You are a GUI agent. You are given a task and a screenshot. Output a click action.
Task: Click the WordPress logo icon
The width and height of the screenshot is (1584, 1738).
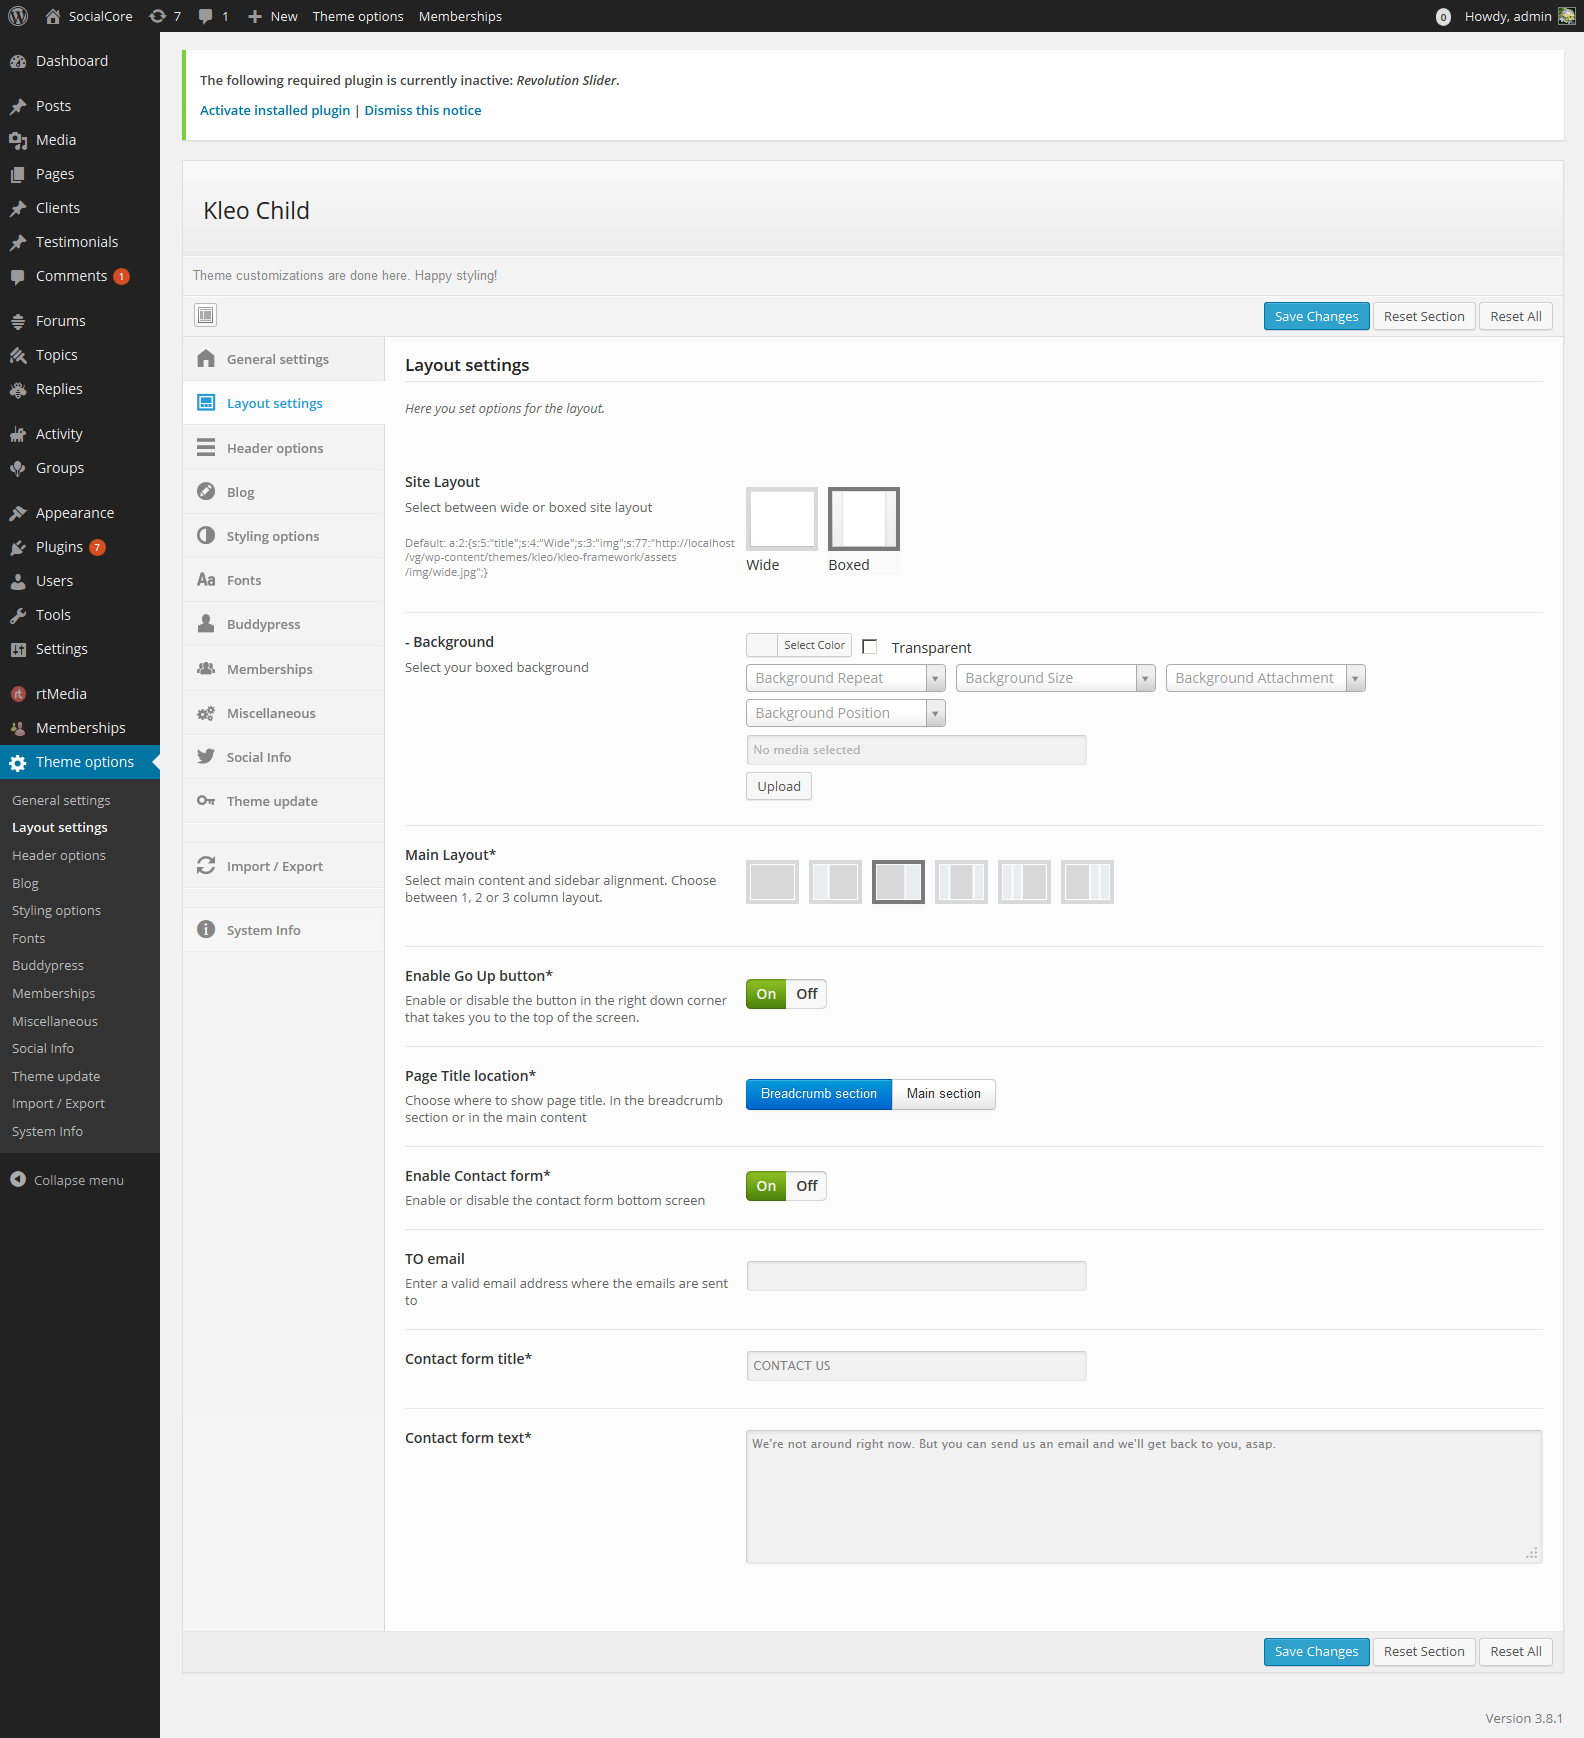[x=18, y=16]
